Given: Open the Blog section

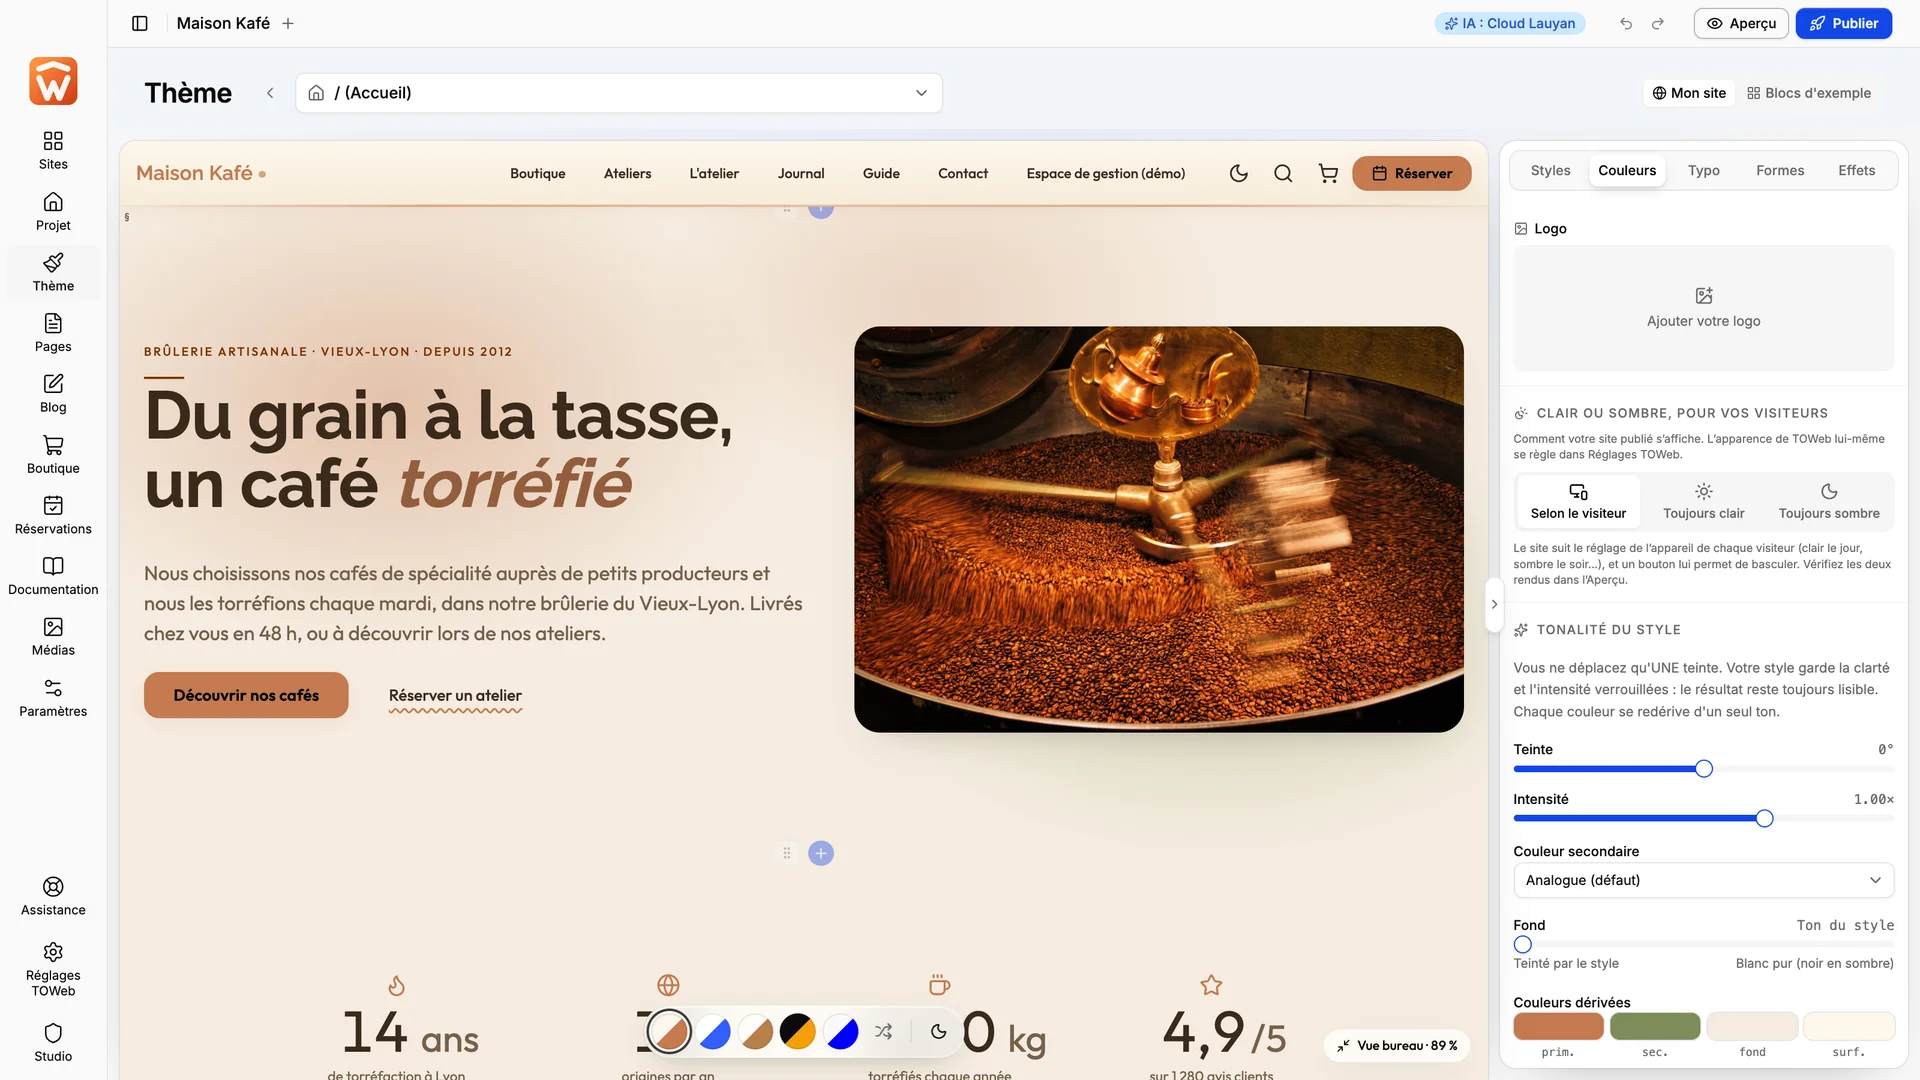Looking at the screenshot, I should tap(53, 394).
